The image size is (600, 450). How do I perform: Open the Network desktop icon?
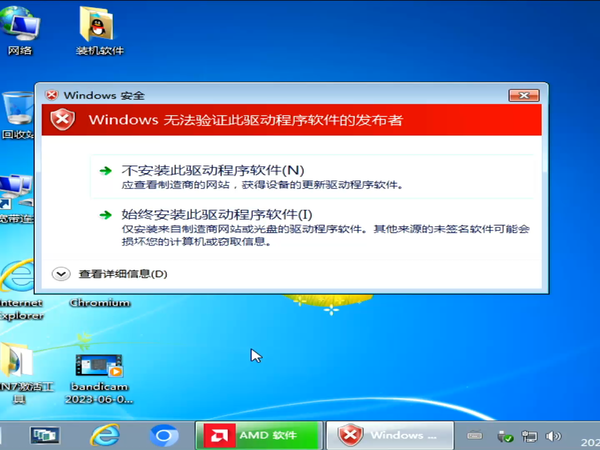20,31
